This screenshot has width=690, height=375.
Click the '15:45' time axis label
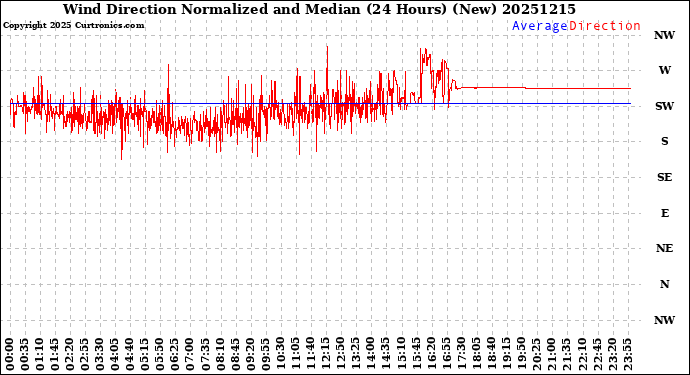point(416,355)
